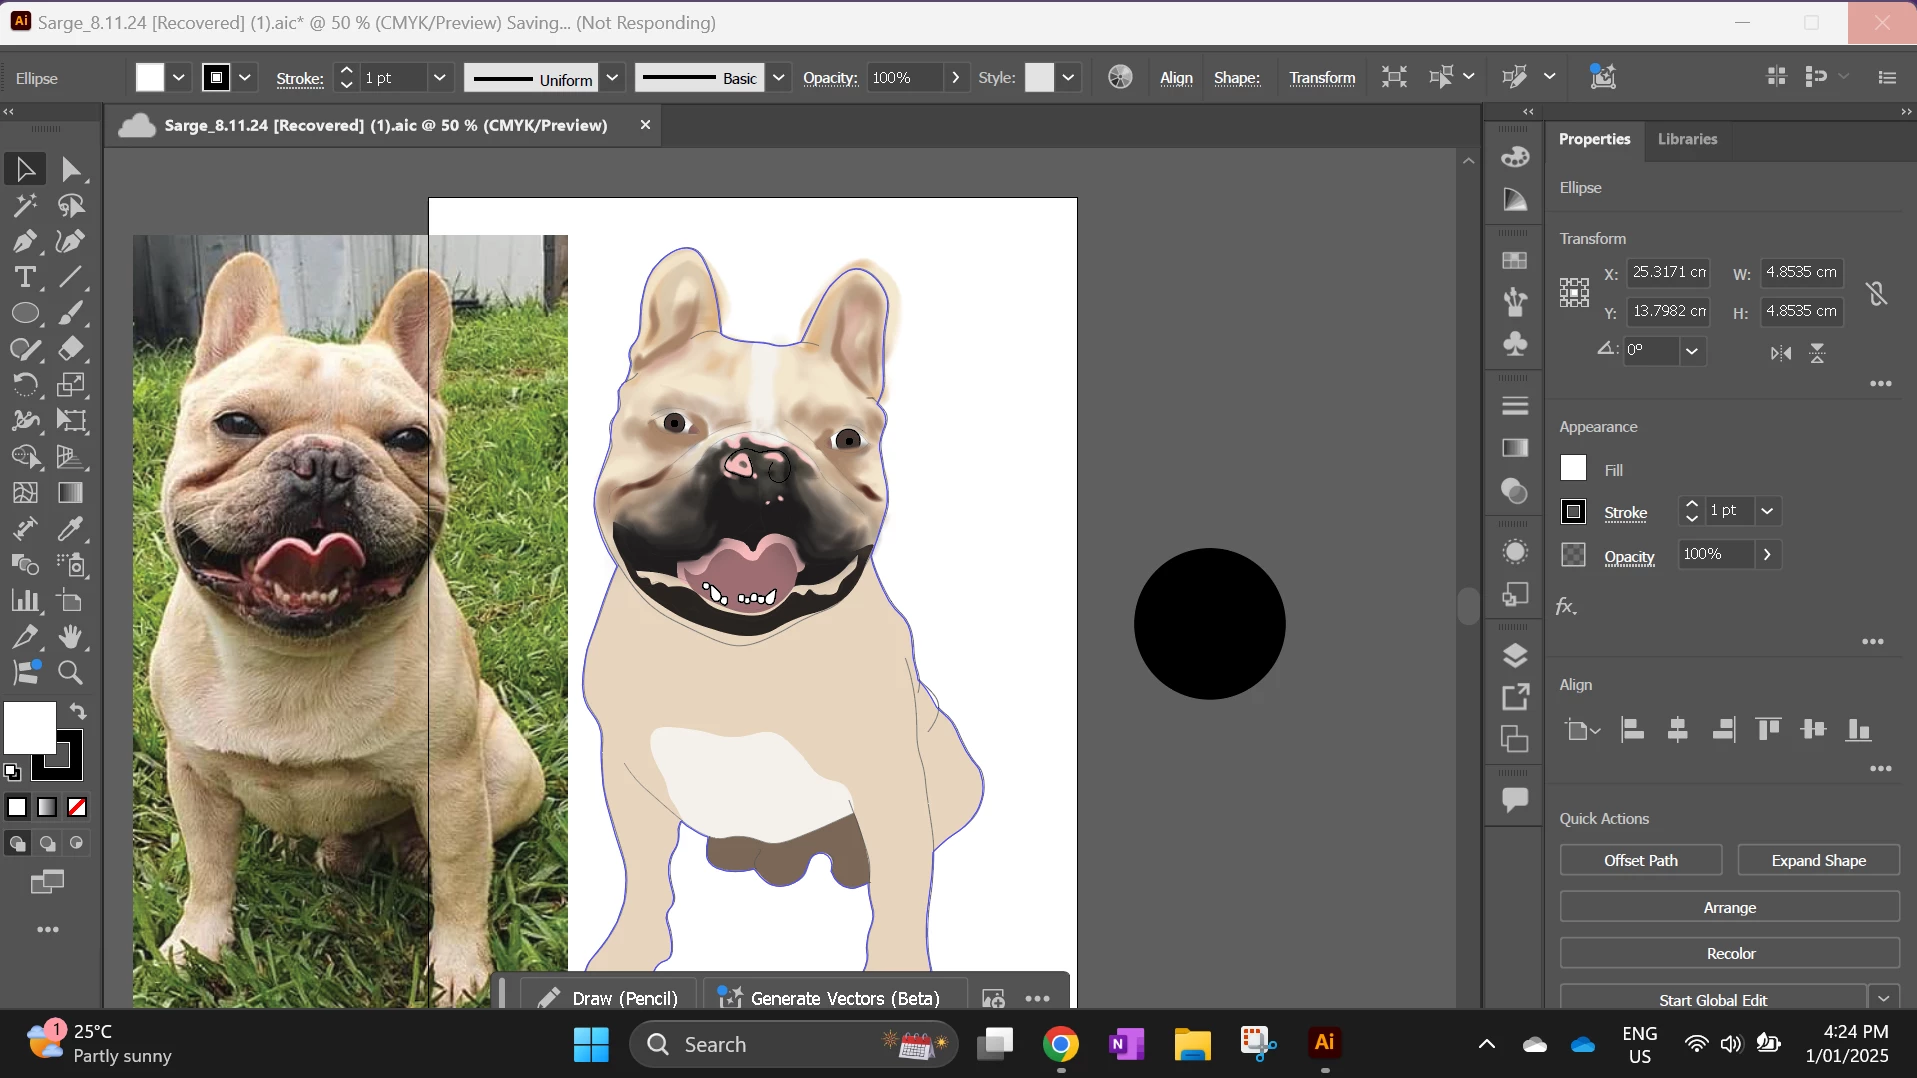Select the Selection tool arrow
The width and height of the screenshot is (1917, 1078).
click(x=25, y=169)
